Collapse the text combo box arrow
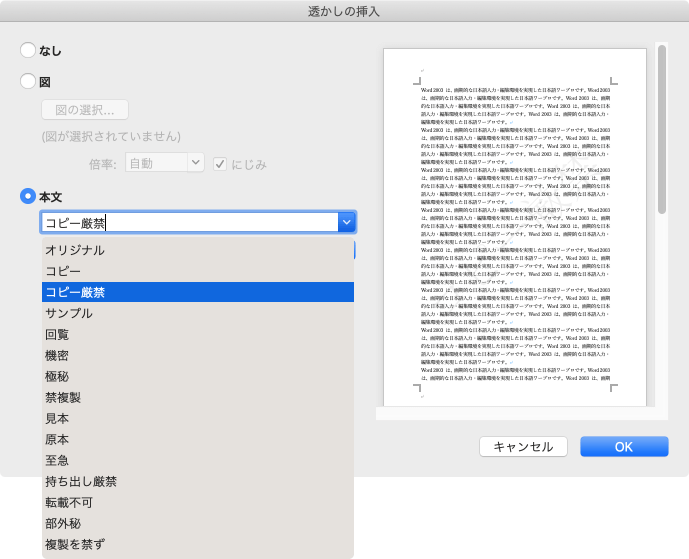 [x=347, y=222]
